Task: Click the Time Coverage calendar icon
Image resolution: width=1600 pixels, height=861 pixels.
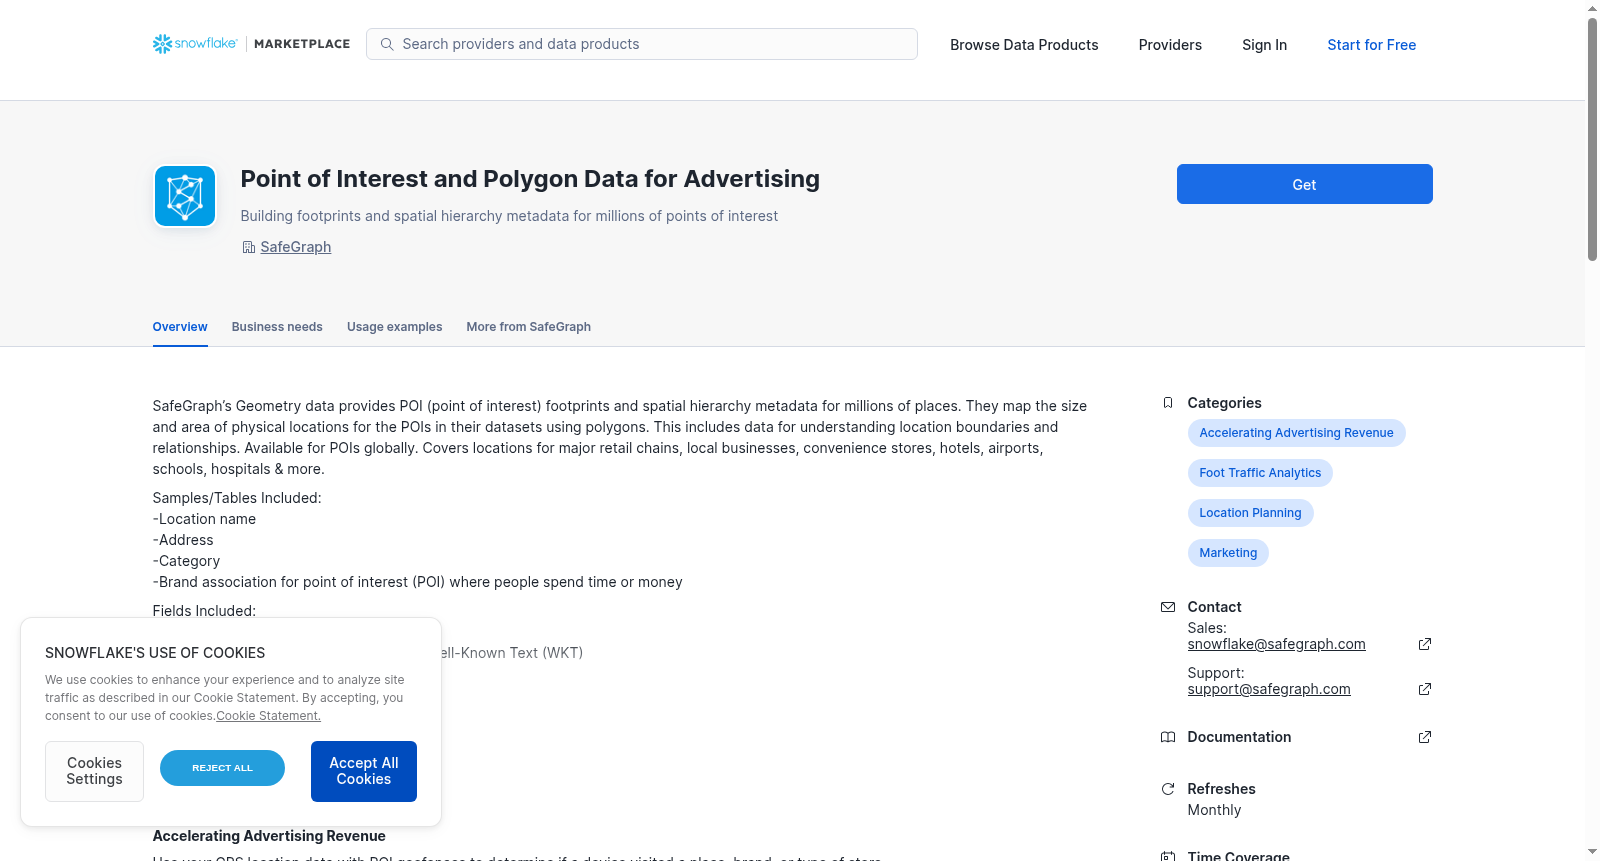Action: click(x=1168, y=857)
